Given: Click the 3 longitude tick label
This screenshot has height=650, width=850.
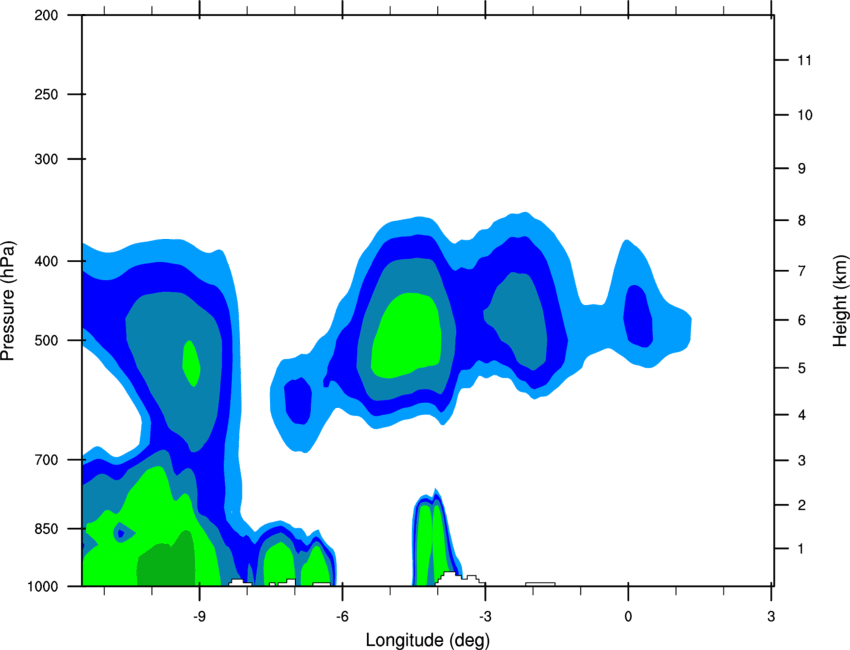Looking at the screenshot, I should tap(771, 616).
